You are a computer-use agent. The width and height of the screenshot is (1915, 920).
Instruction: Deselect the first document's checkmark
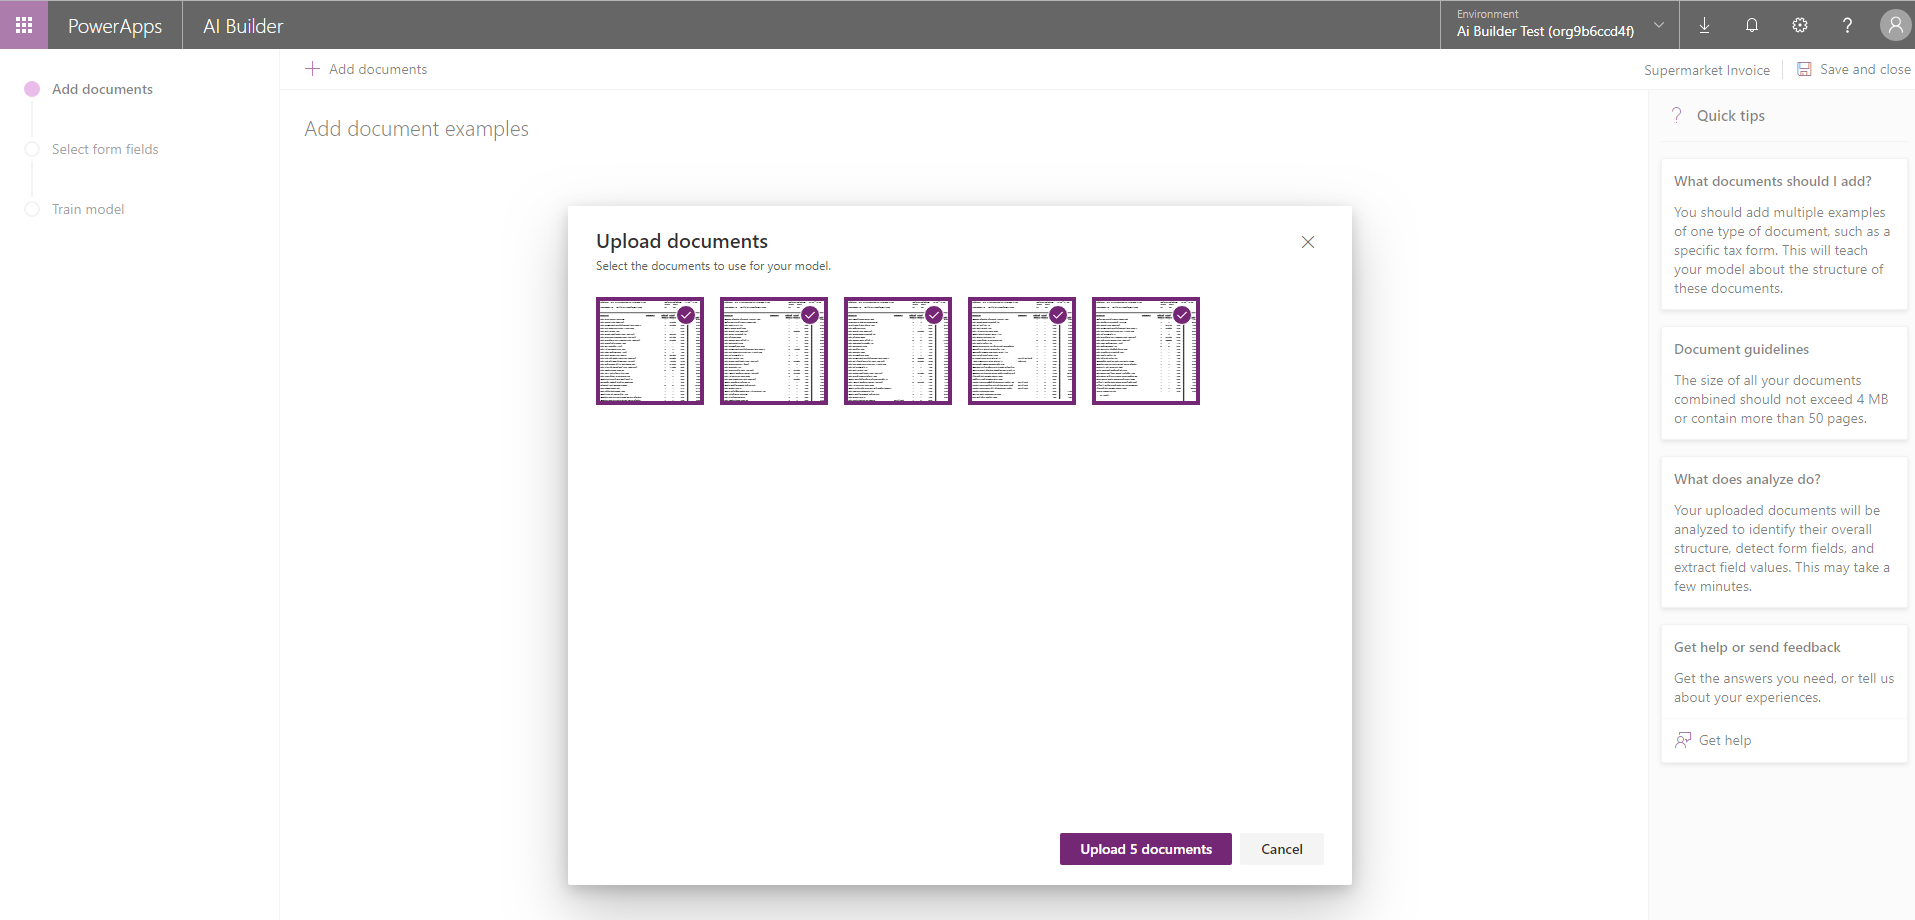pos(686,315)
